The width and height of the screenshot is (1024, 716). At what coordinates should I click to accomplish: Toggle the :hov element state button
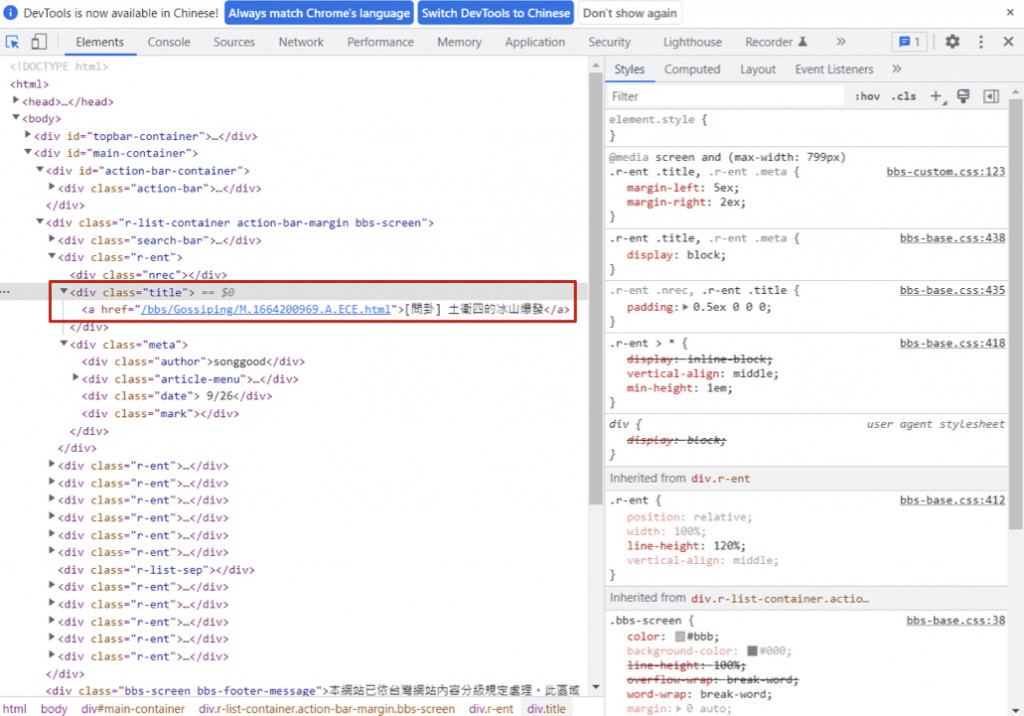[x=867, y=97]
